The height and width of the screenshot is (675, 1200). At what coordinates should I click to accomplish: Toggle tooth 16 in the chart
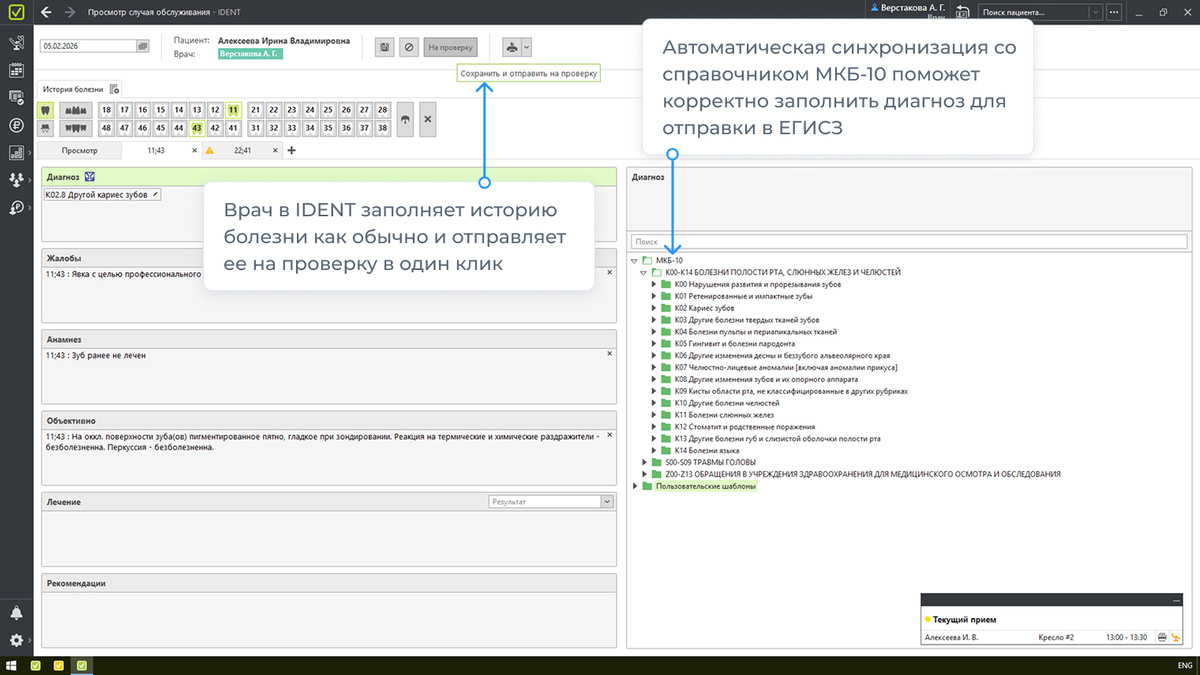tap(143, 110)
